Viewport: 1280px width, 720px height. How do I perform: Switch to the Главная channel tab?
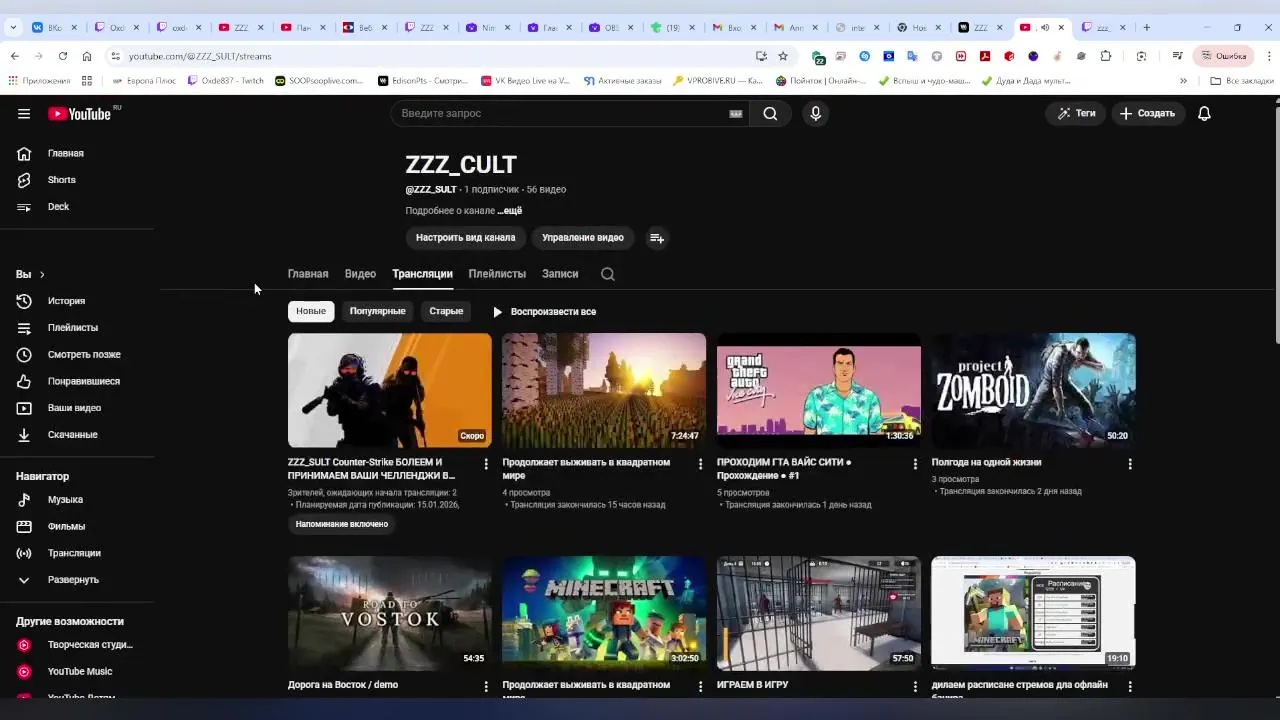pyautogui.click(x=308, y=274)
